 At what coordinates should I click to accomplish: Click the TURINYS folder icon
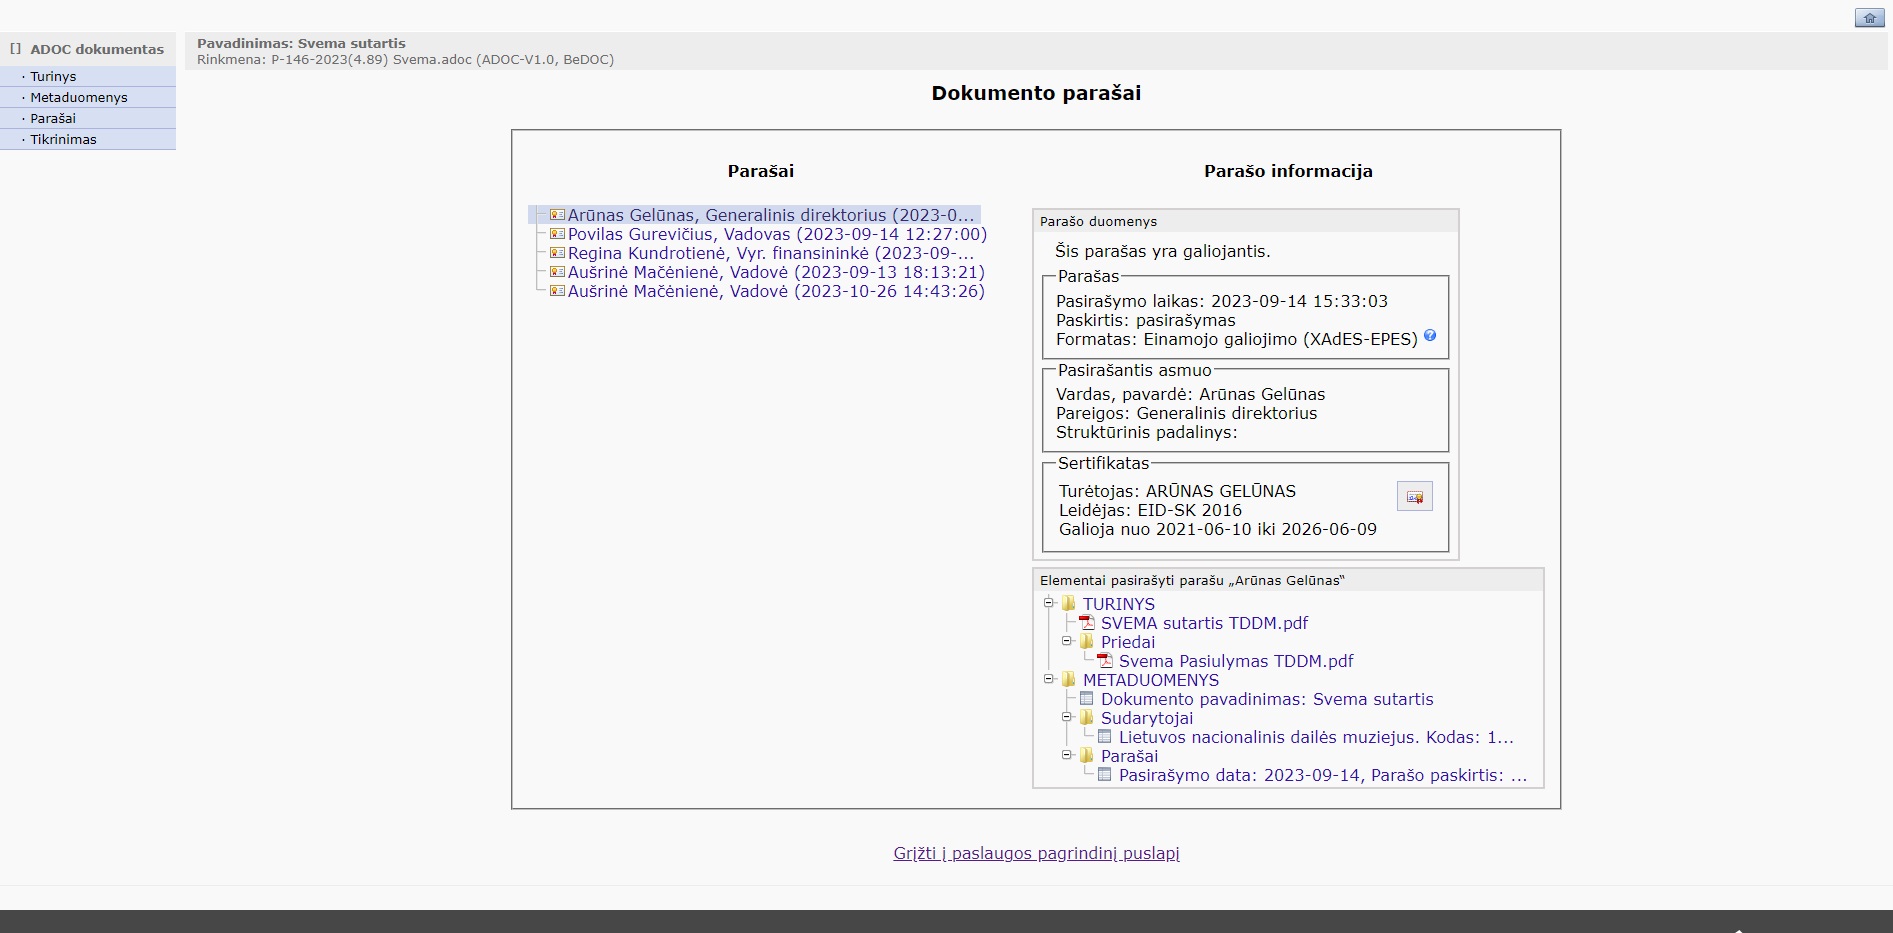click(1069, 604)
